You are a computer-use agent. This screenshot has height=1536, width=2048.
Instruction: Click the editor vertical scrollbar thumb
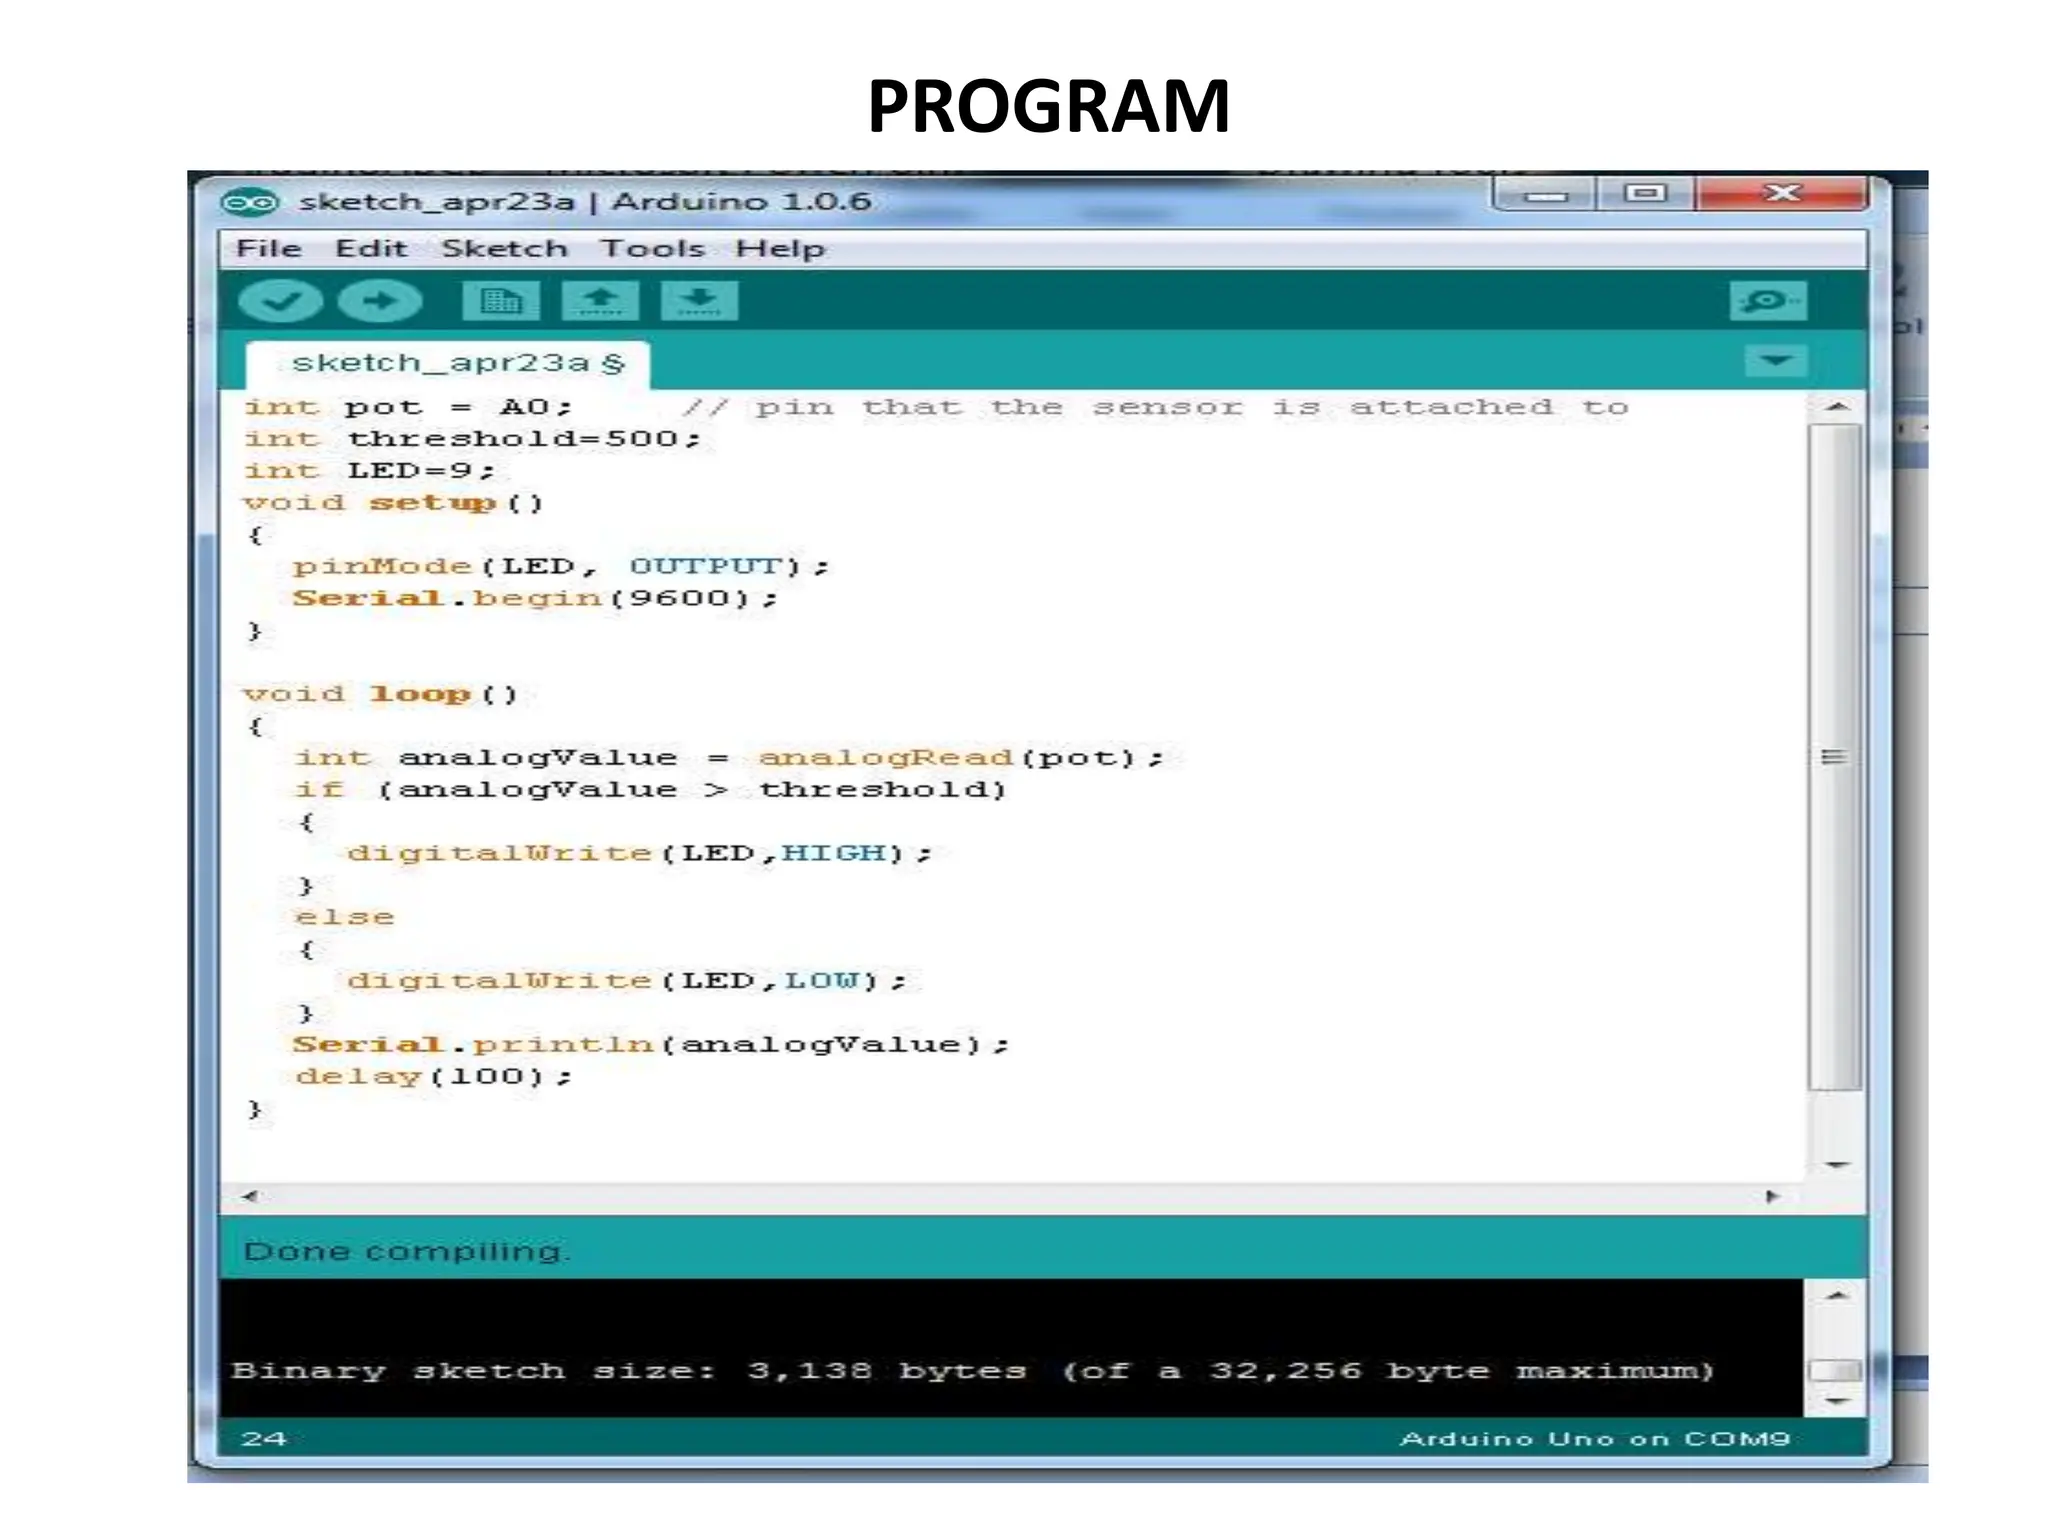[1834, 757]
